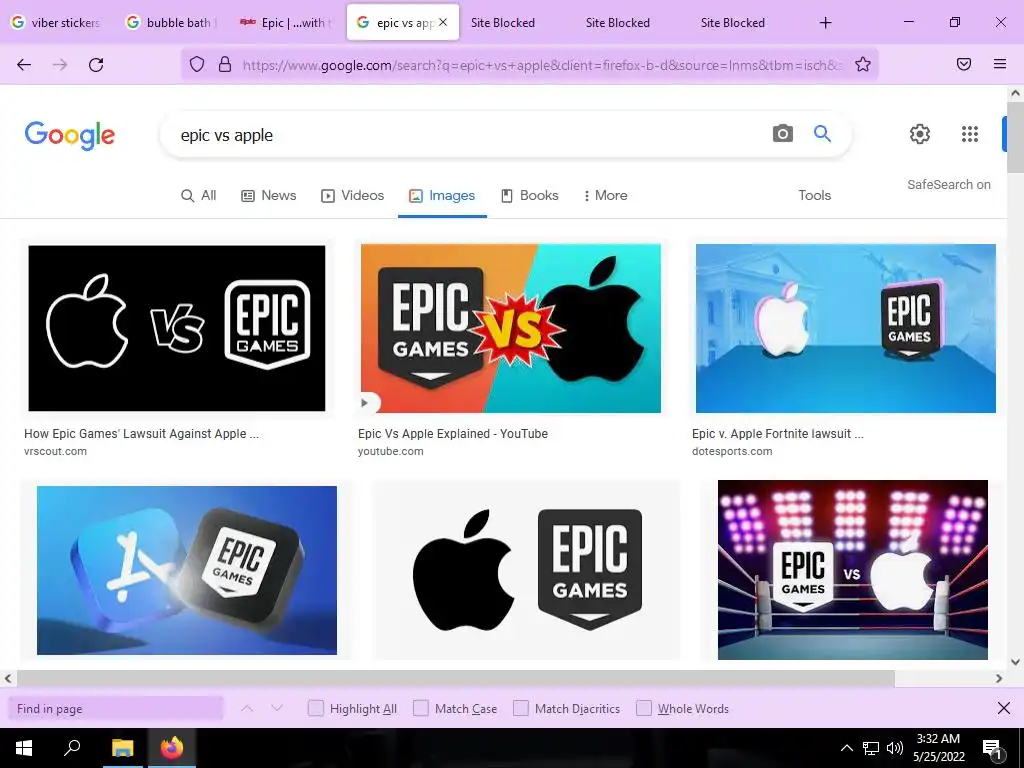Screen dimensions: 1024x768
Task: Open the Firefox application menu
Action: (1000, 64)
